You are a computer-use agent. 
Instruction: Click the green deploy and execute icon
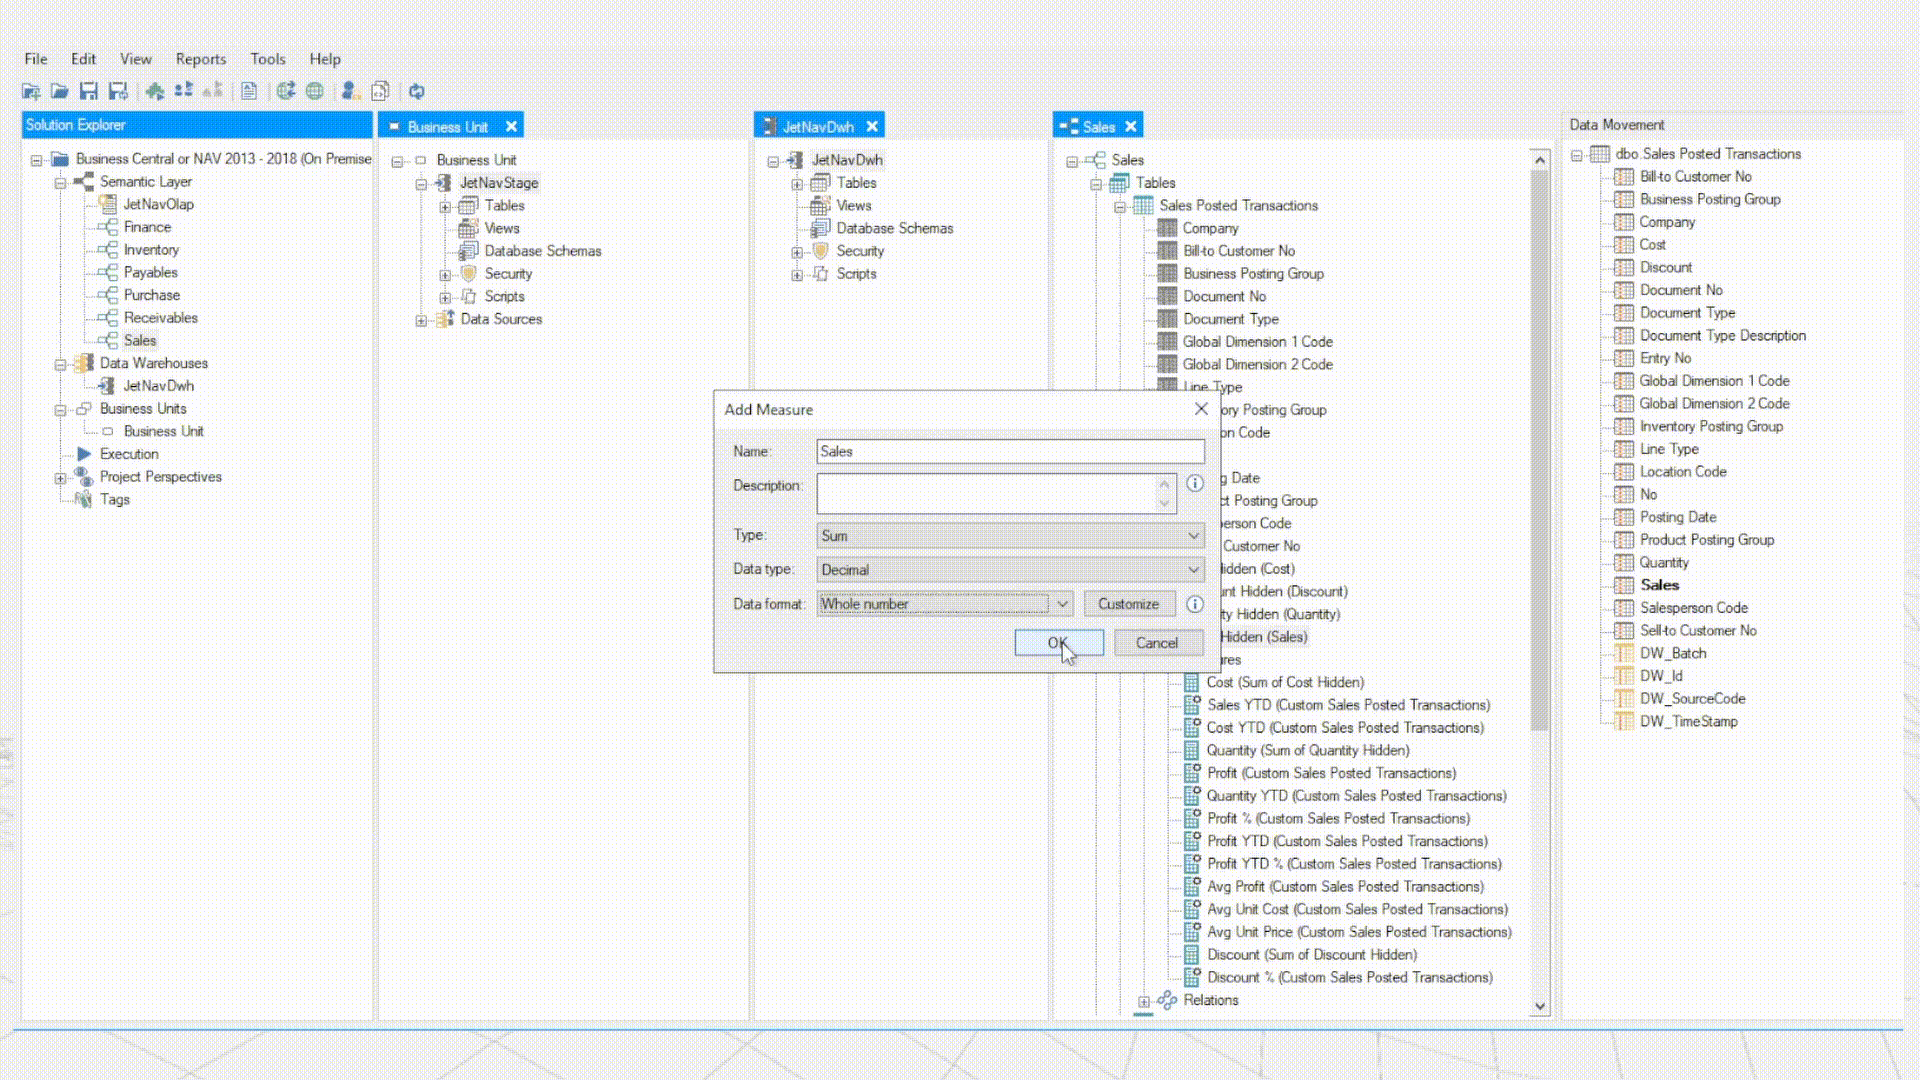(155, 91)
